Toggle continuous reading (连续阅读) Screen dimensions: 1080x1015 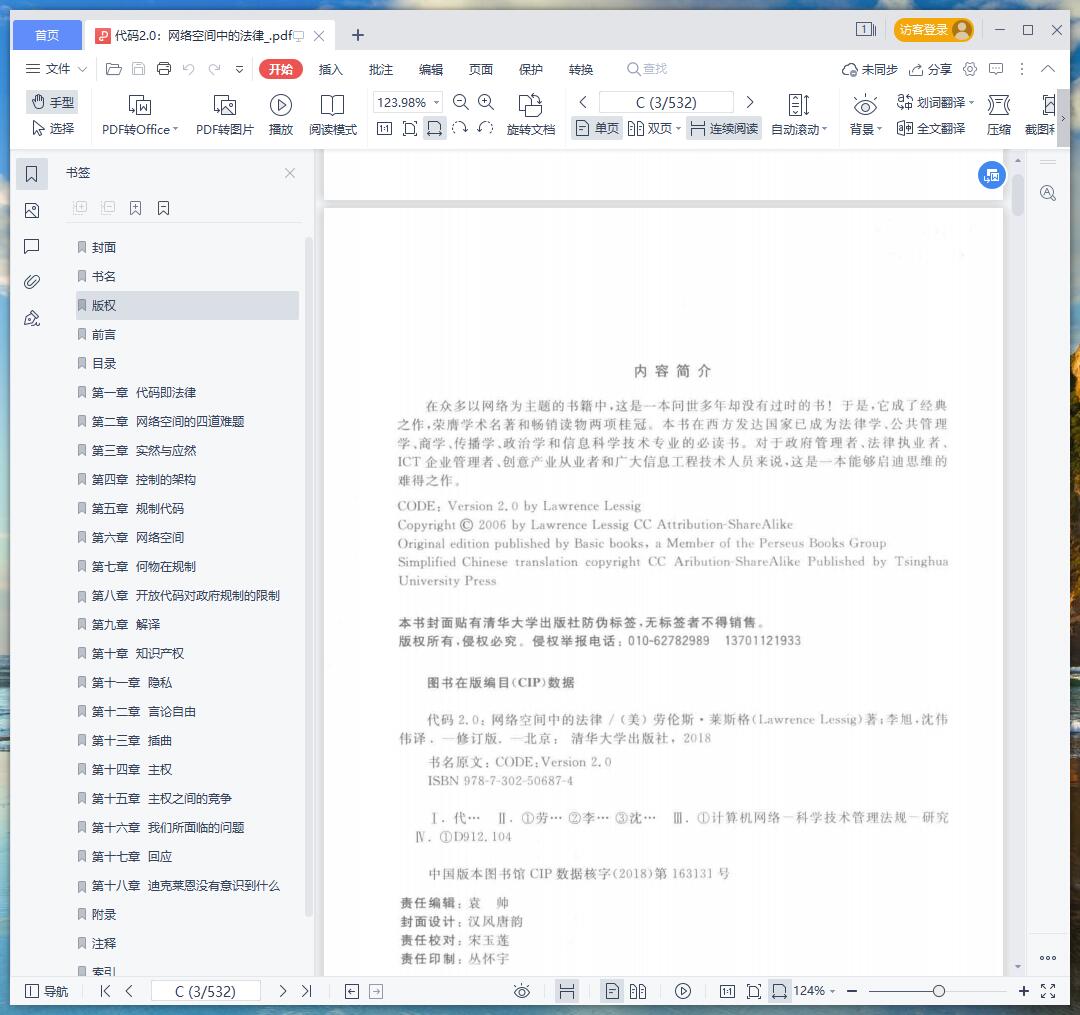[x=724, y=128]
